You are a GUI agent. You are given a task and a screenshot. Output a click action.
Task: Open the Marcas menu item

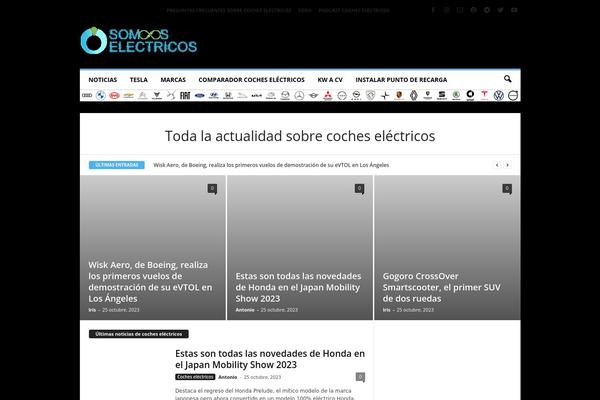pos(173,80)
